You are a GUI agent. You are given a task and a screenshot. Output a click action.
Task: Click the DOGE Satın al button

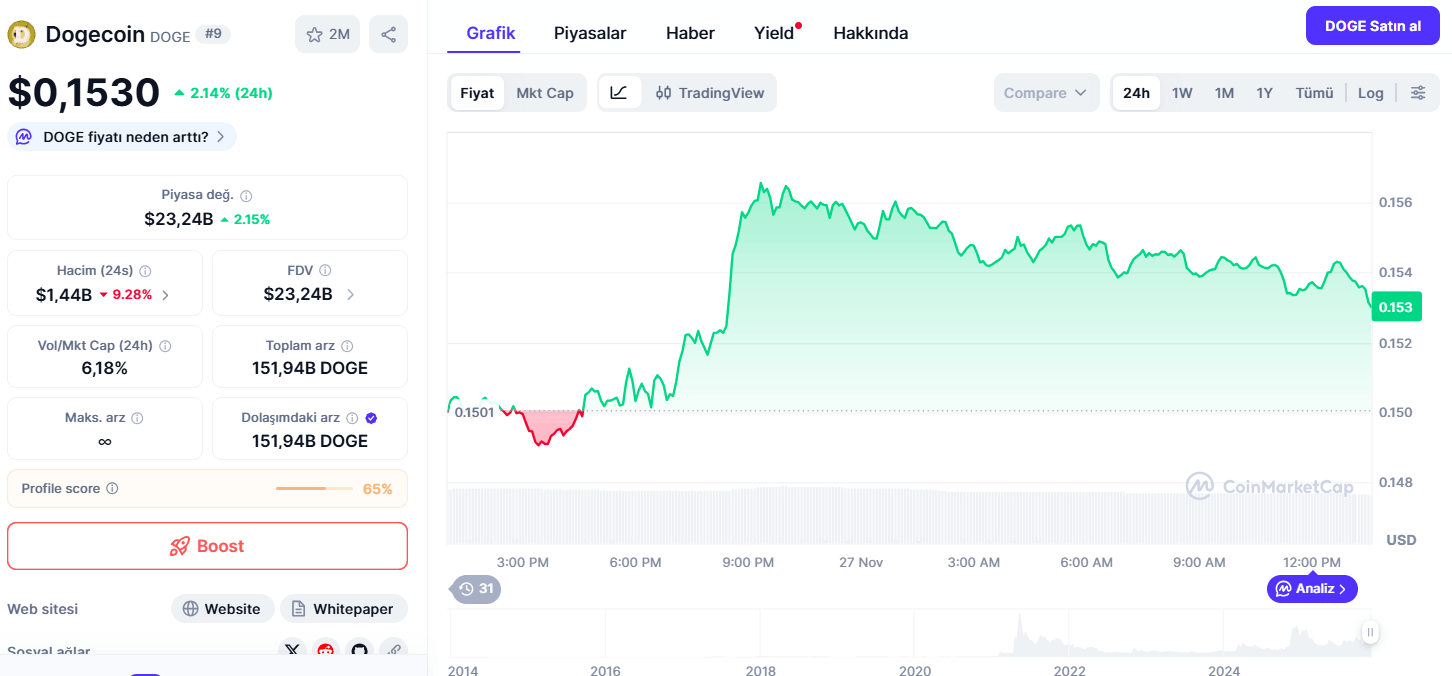(x=1373, y=26)
